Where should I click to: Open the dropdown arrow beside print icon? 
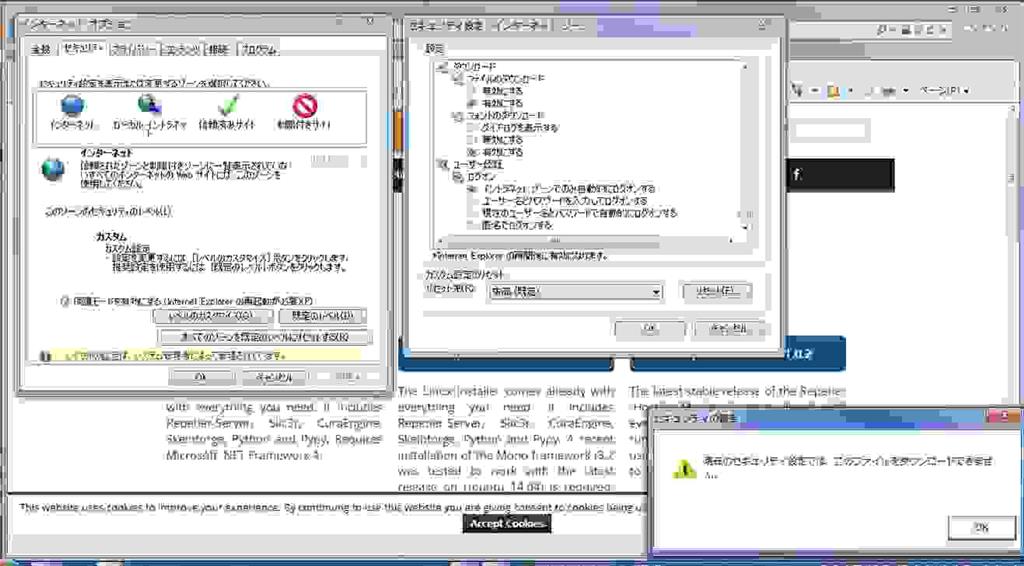(x=907, y=91)
